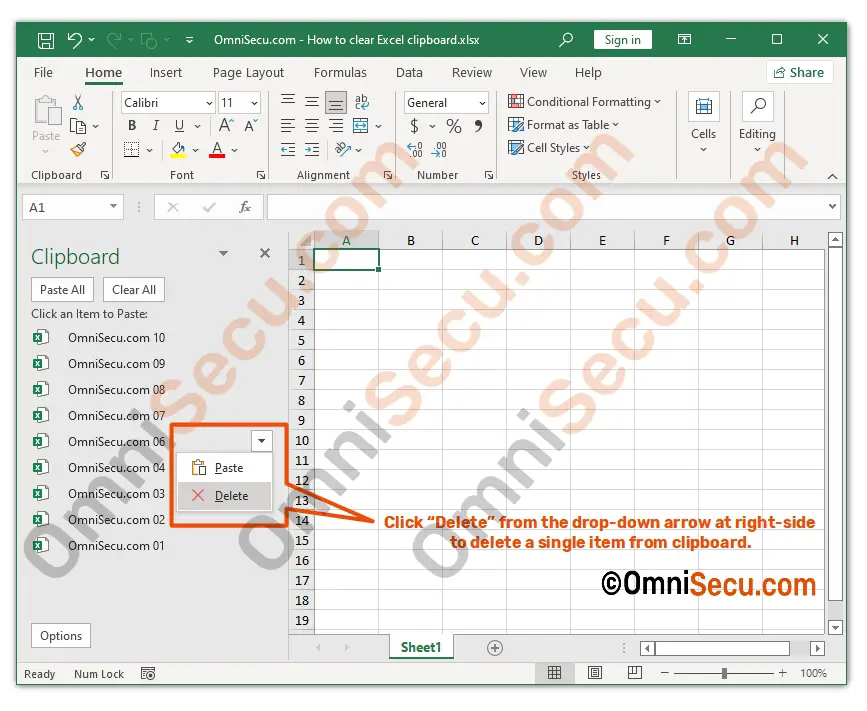Viewport: 867px width, 711px height.
Task: Switch to Page Layout tab
Action: [248, 73]
